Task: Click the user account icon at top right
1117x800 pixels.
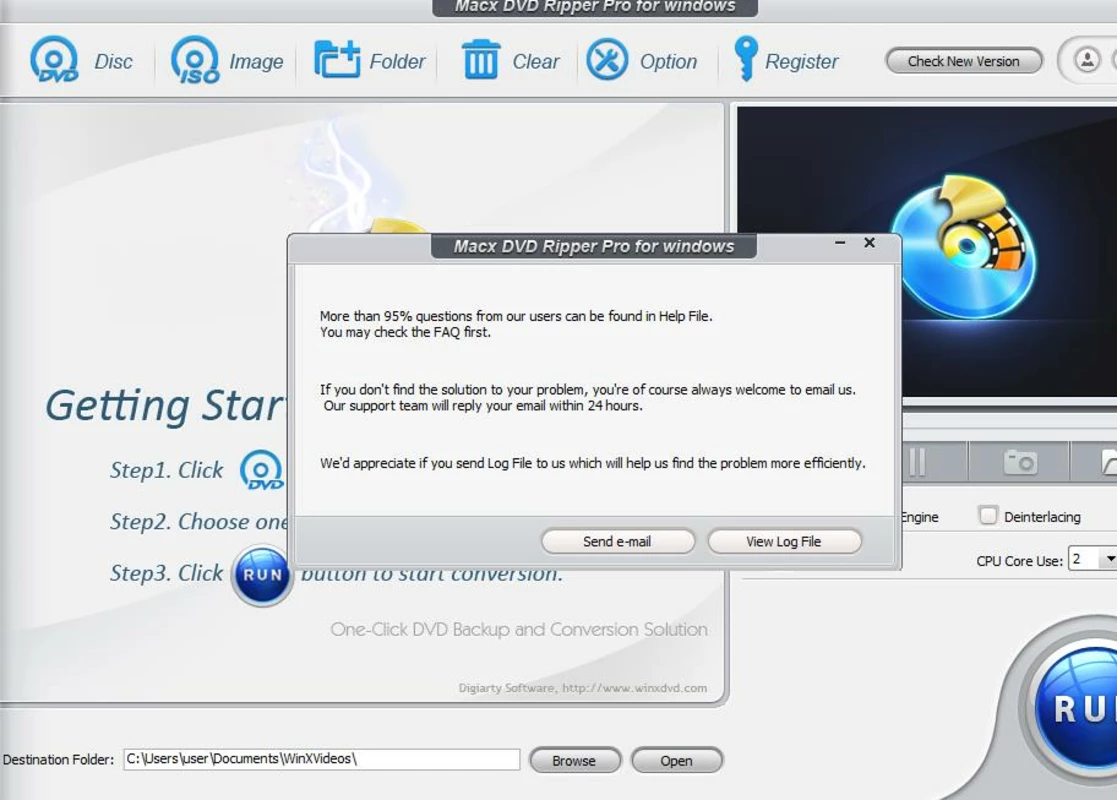Action: [1087, 60]
